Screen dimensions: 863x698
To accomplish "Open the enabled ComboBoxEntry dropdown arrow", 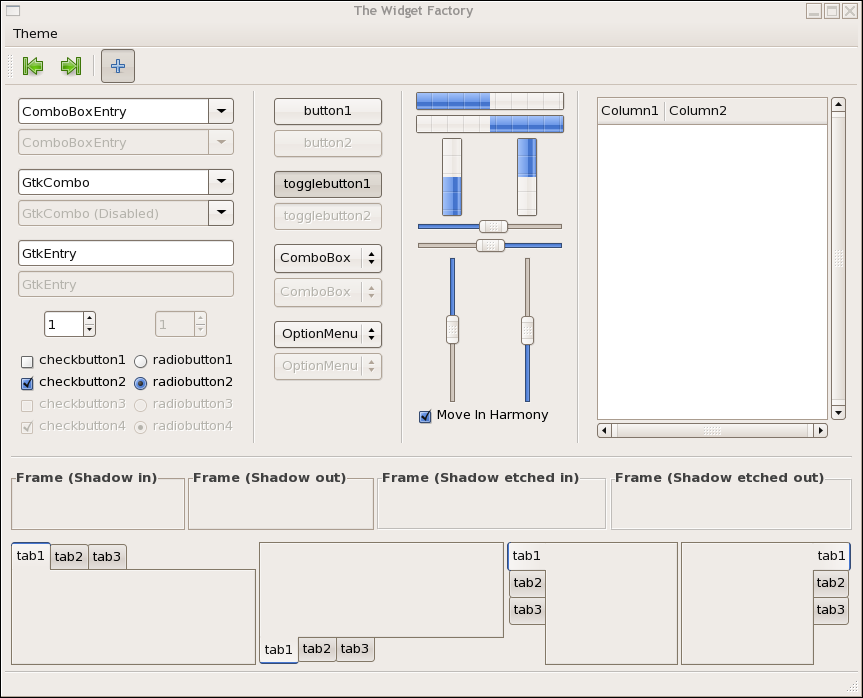I will (221, 111).
